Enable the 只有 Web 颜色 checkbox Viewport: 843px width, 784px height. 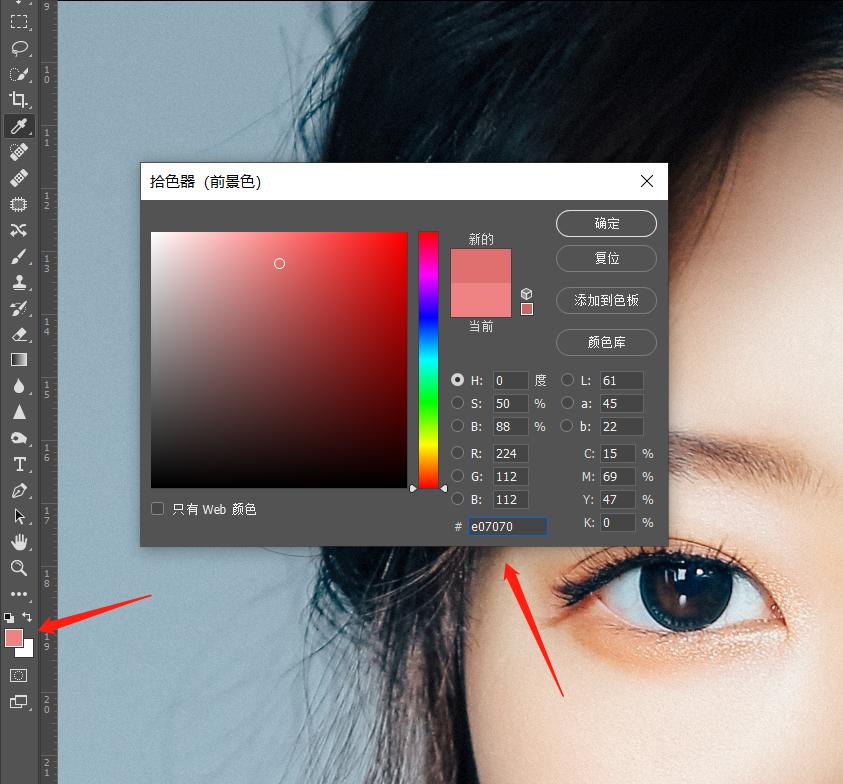pyautogui.click(x=158, y=509)
